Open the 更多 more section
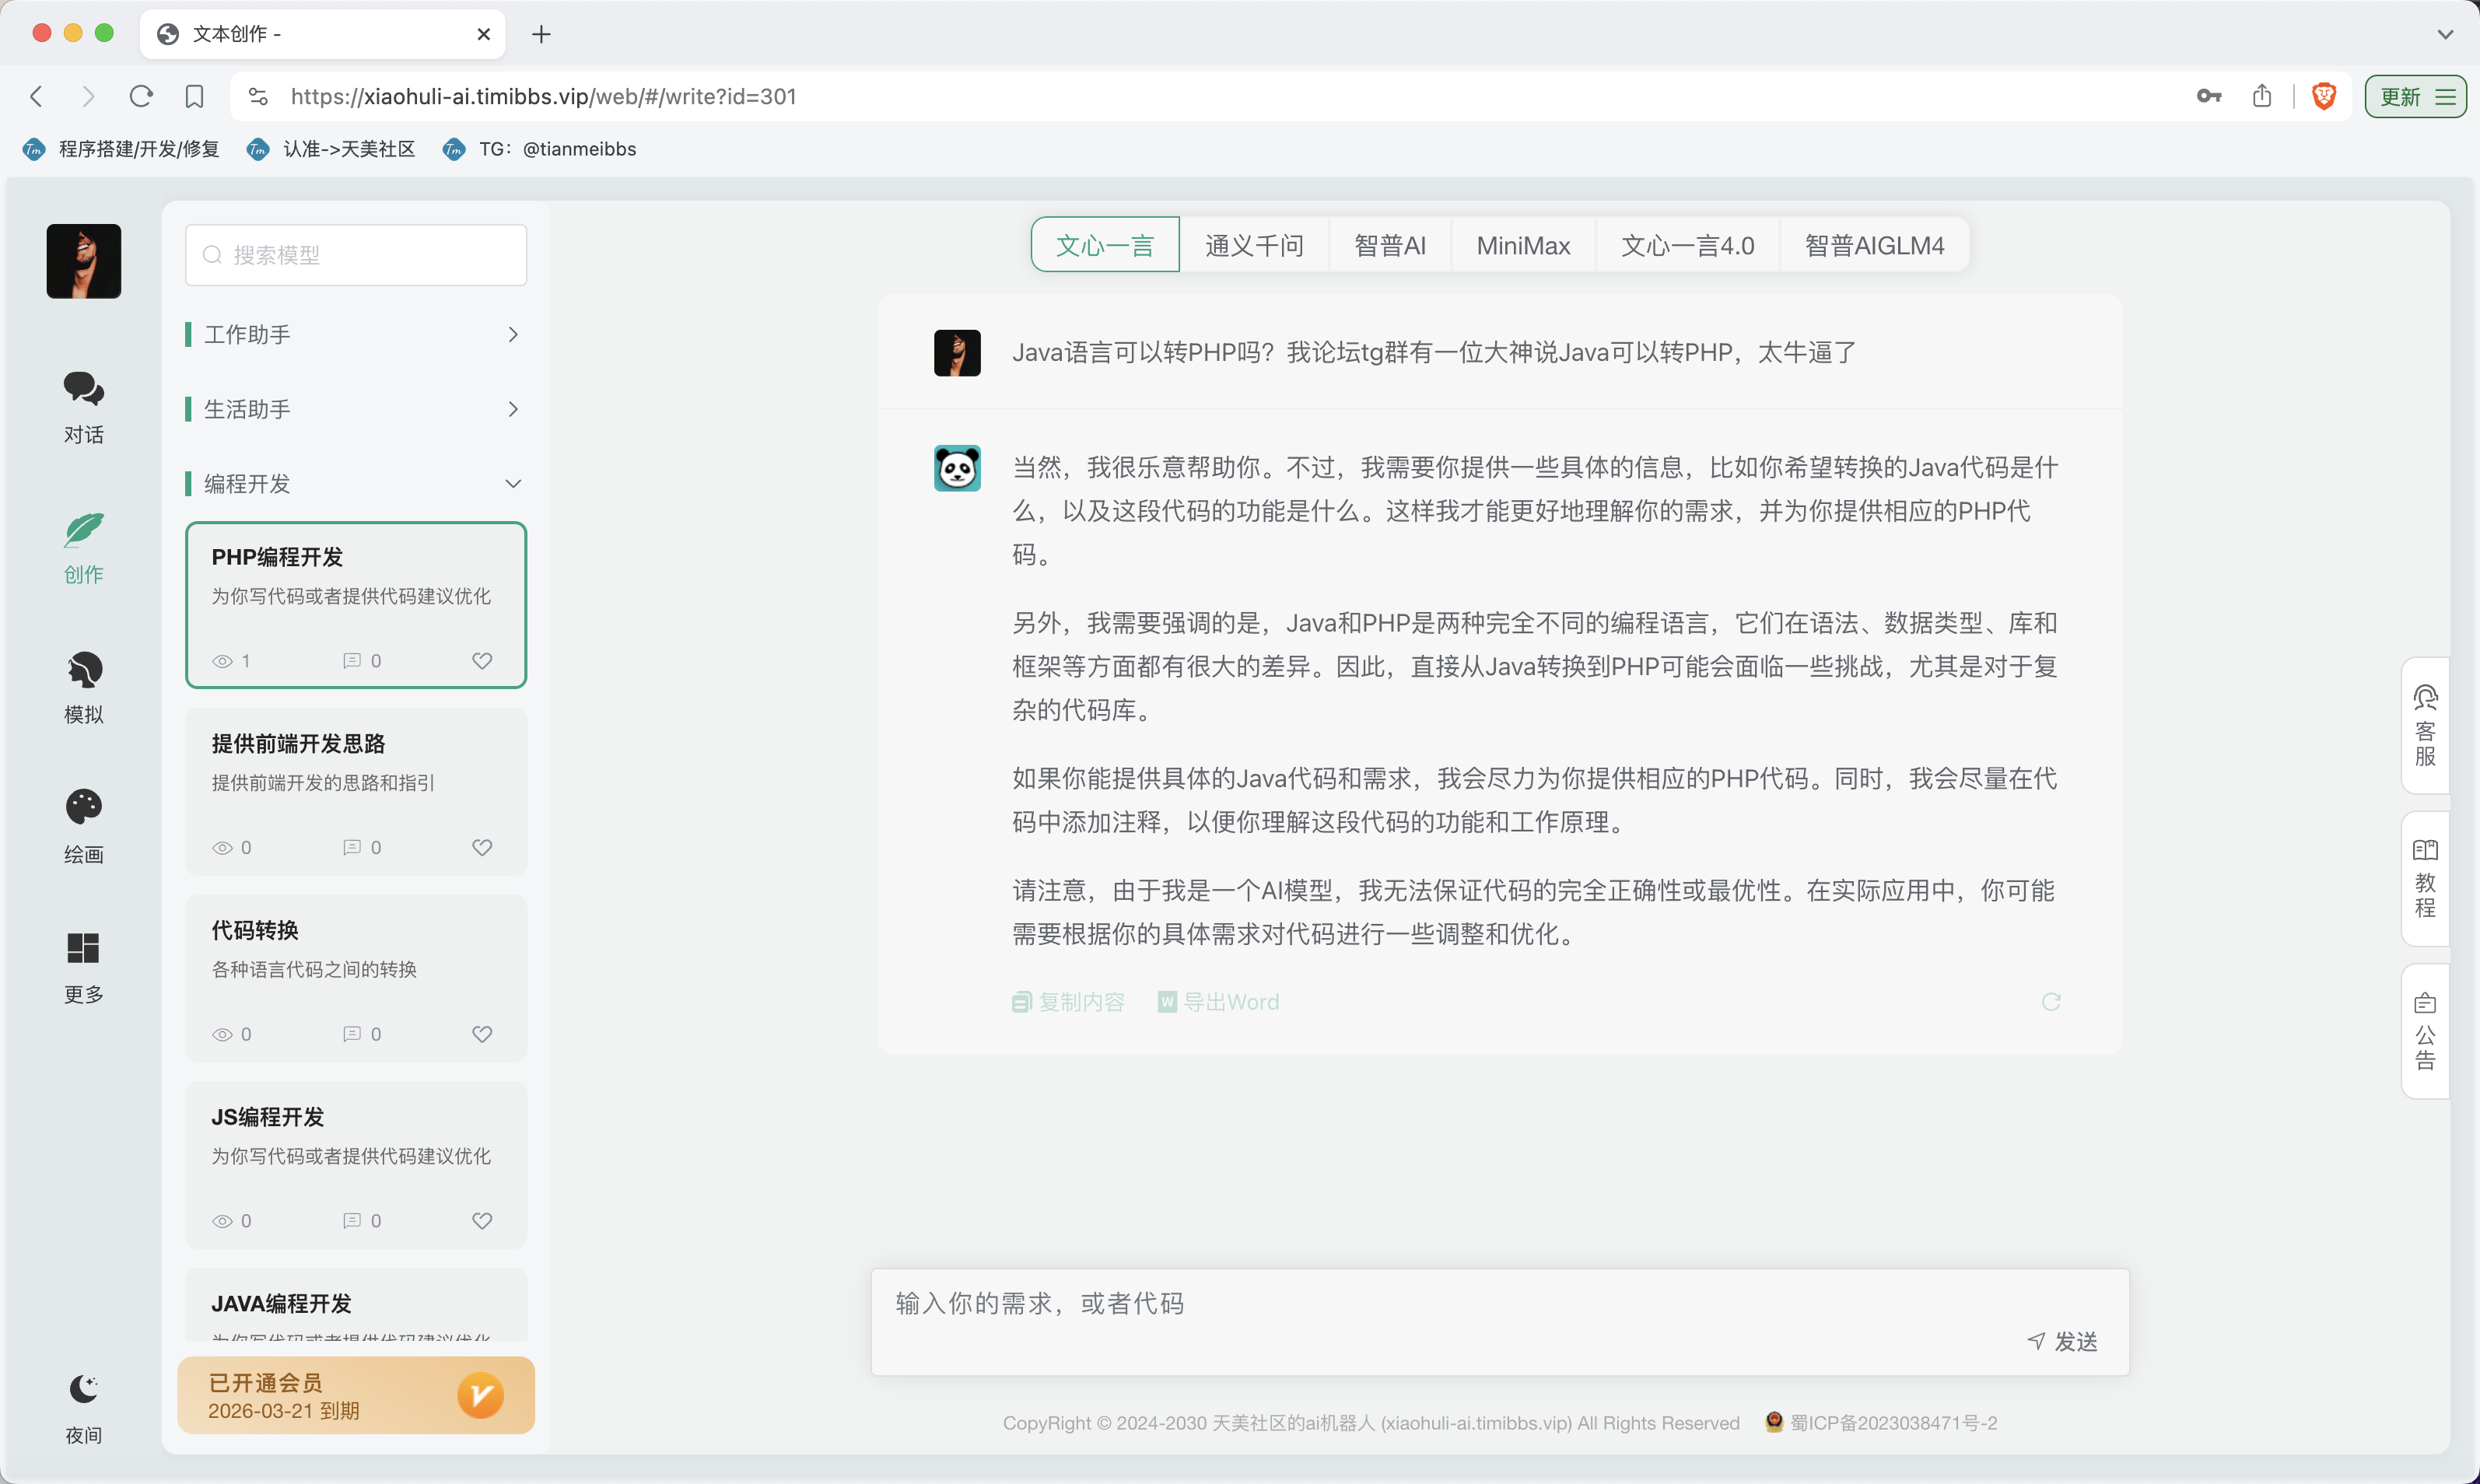Screen dimensions: 2480x1484 pos(83,967)
